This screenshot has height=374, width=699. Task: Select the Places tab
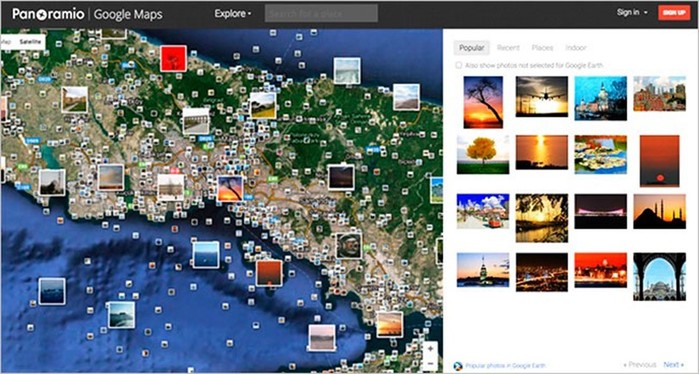coord(542,48)
